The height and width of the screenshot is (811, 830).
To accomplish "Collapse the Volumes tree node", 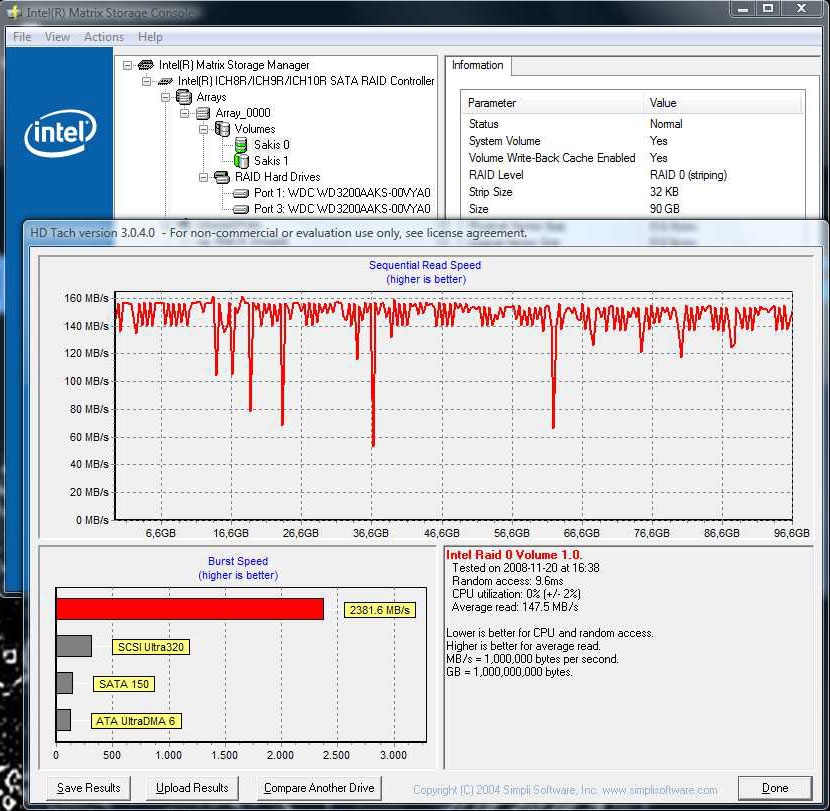I will tap(204, 129).
